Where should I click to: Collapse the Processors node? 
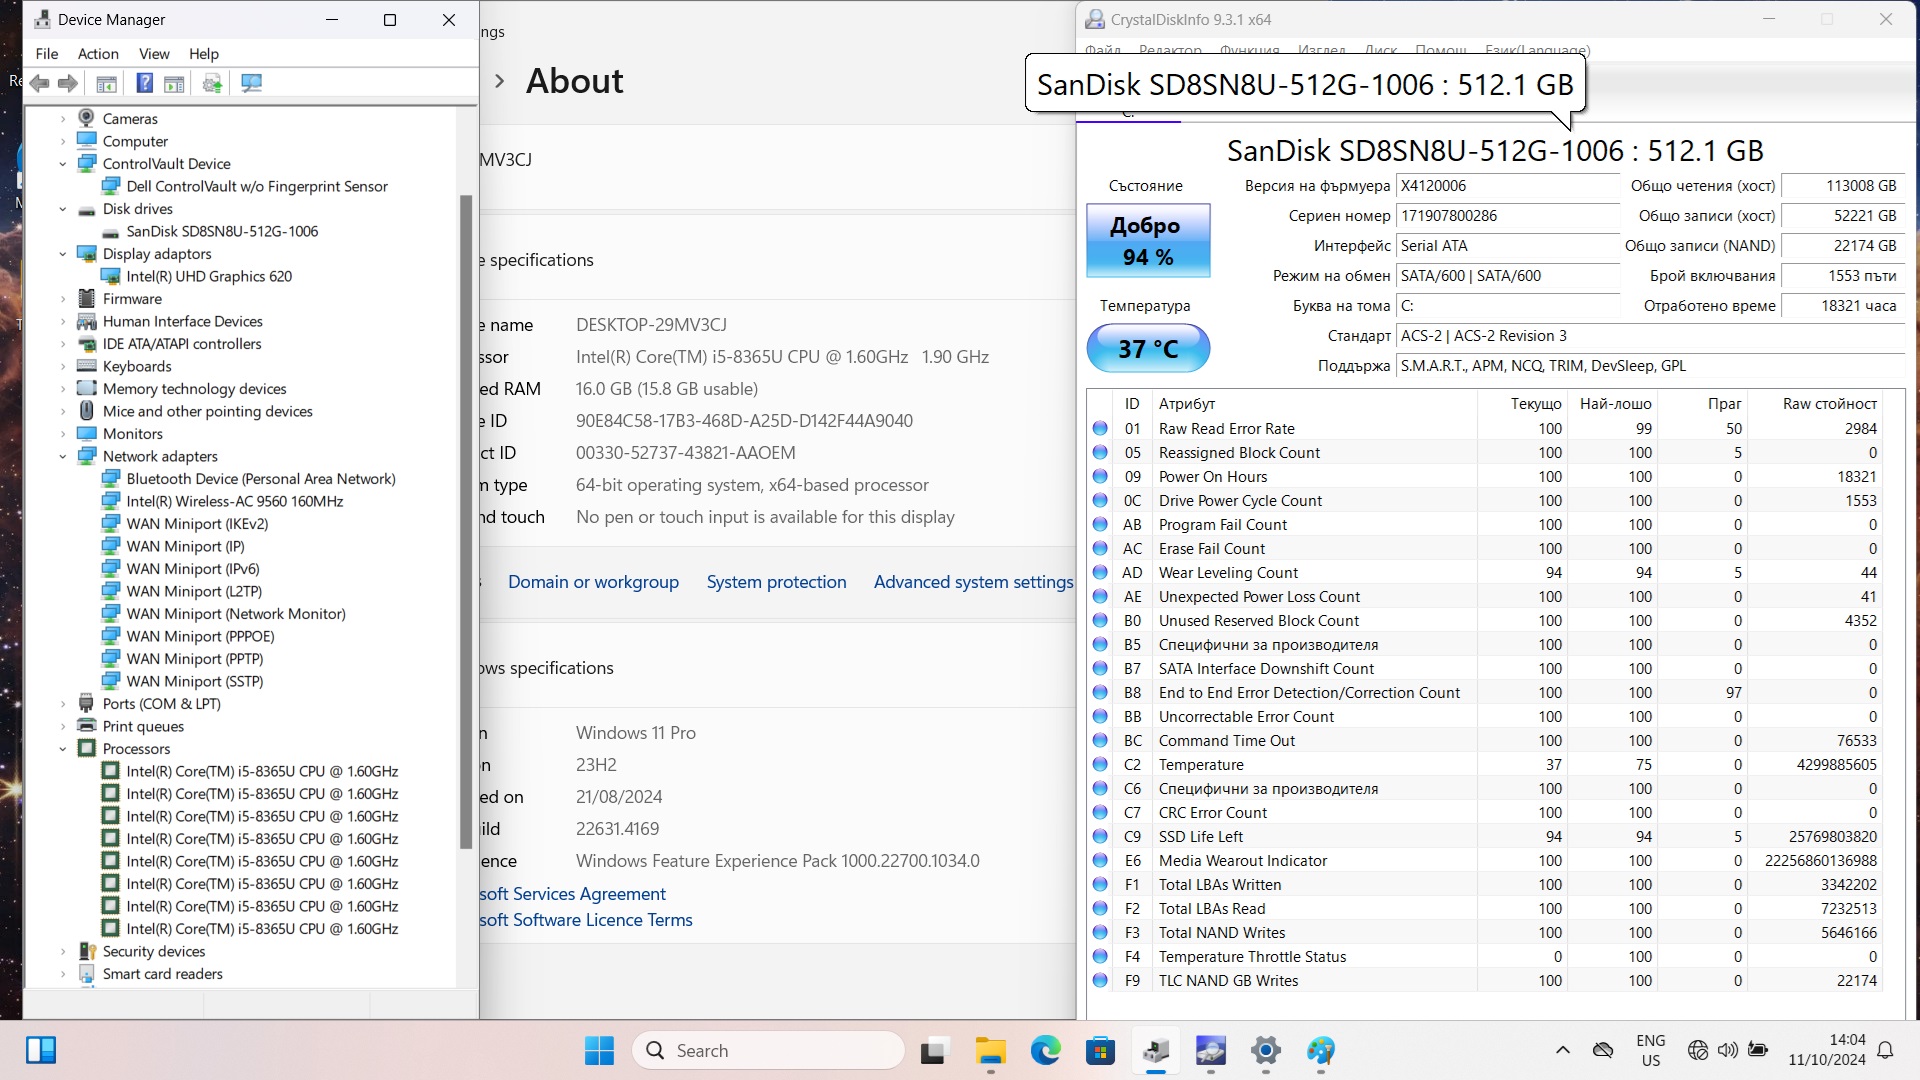click(x=63, y=748)
